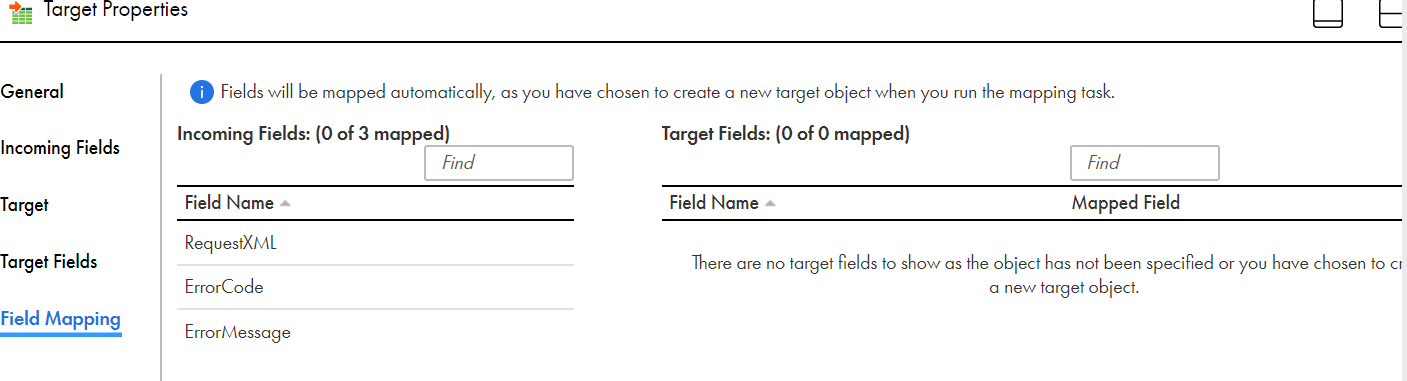The image size is (1407, 381).
Task: Click Field Name header in Incoming Fields table
Action: 229,203
